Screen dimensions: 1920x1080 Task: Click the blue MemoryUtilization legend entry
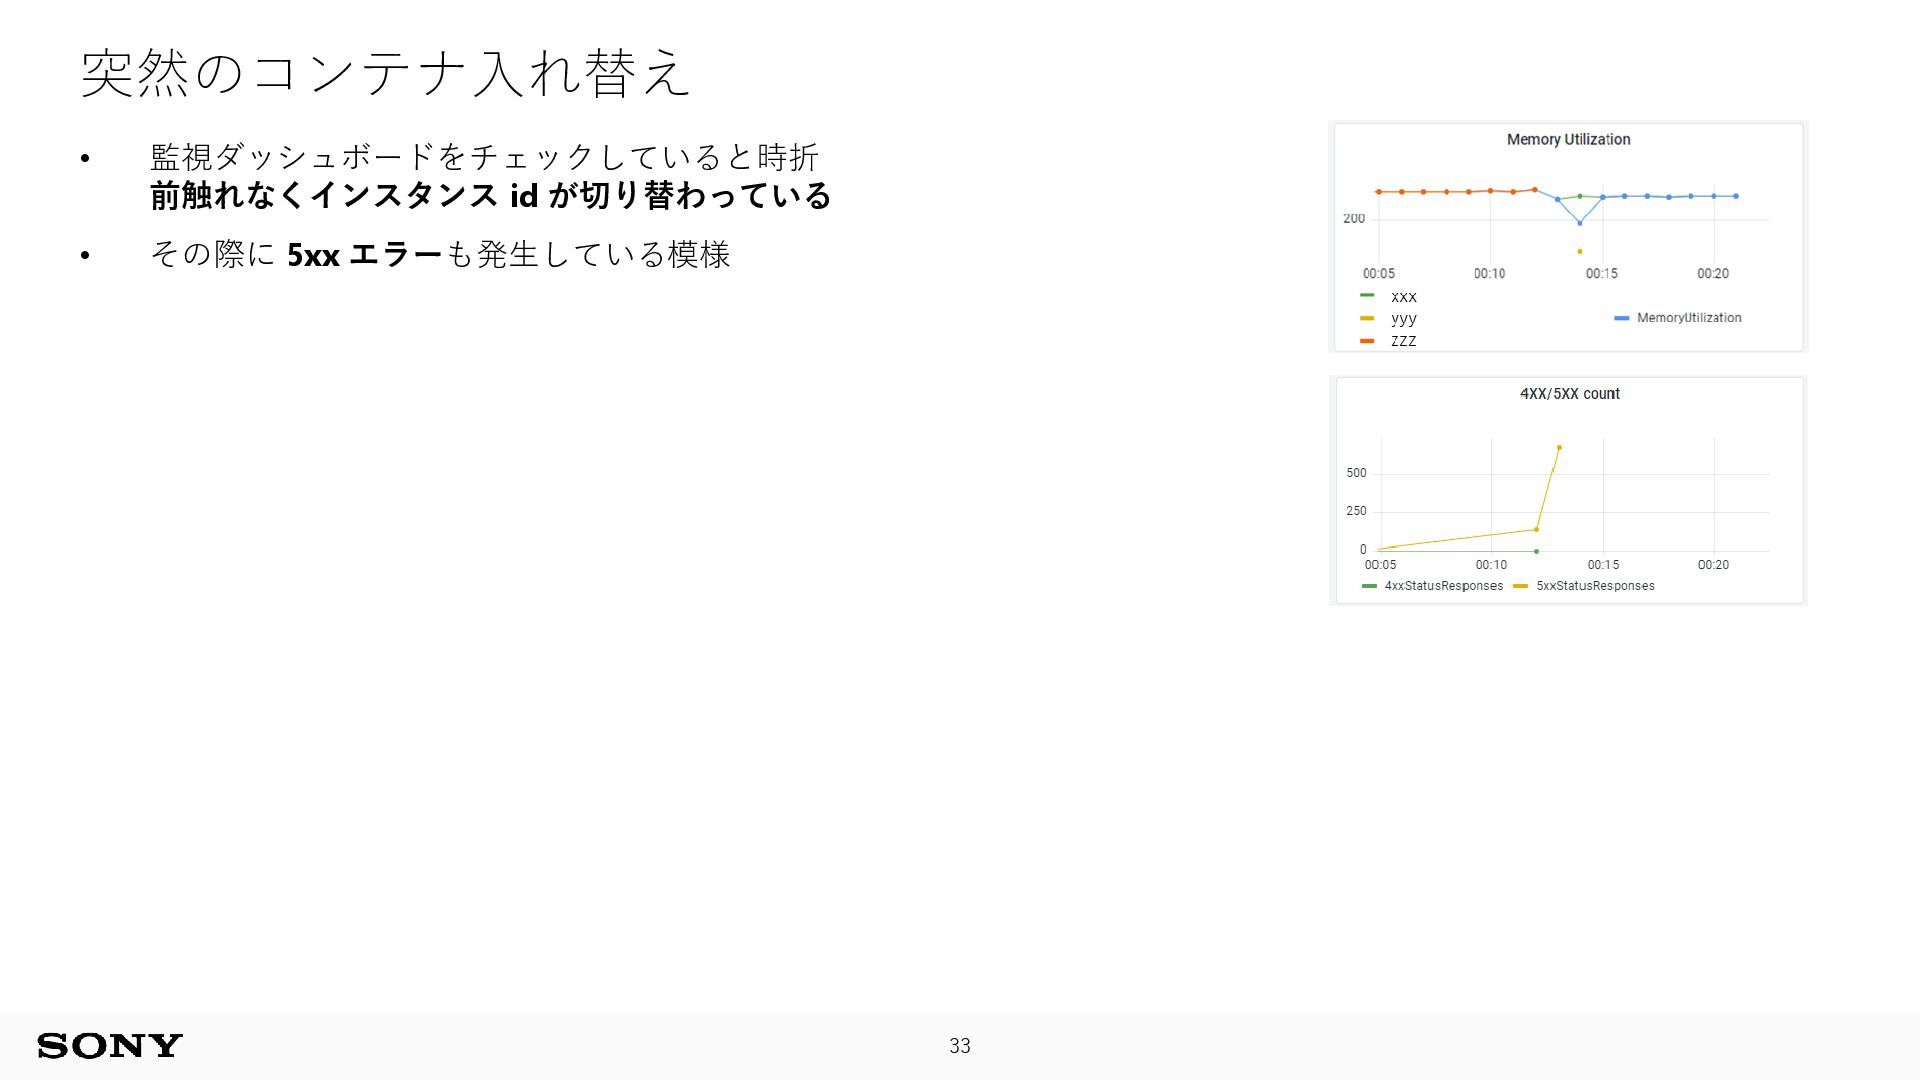click(x=1678, y=318)
